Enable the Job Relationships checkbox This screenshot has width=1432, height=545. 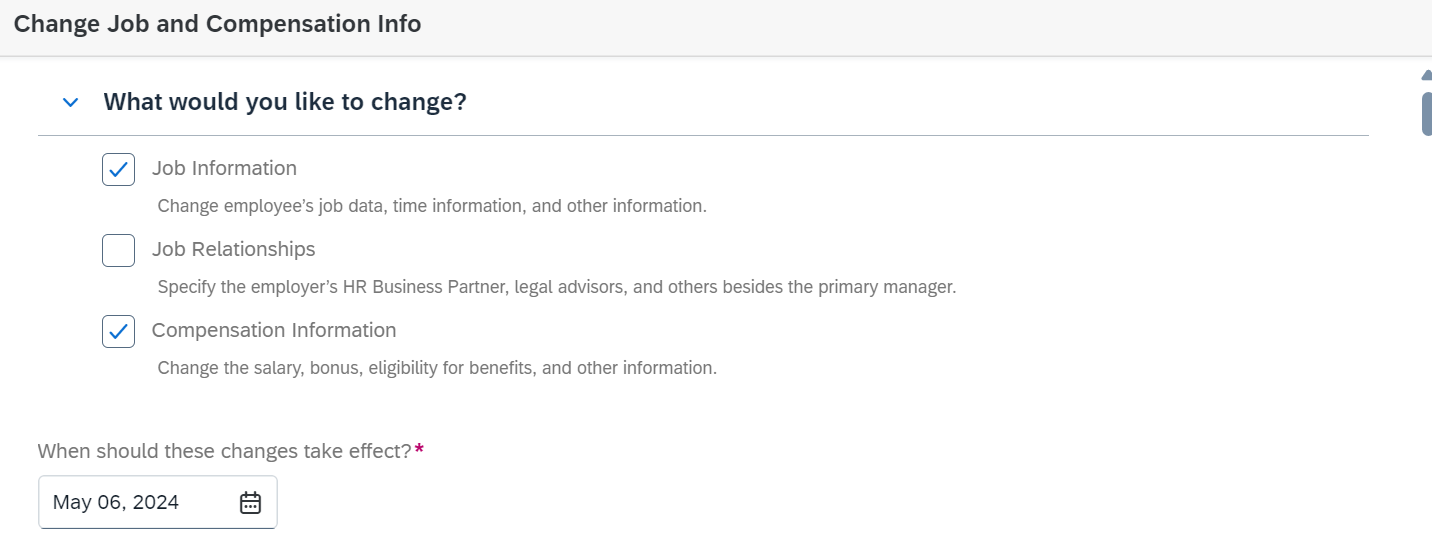pyautogui.click(x=118, y=250)
